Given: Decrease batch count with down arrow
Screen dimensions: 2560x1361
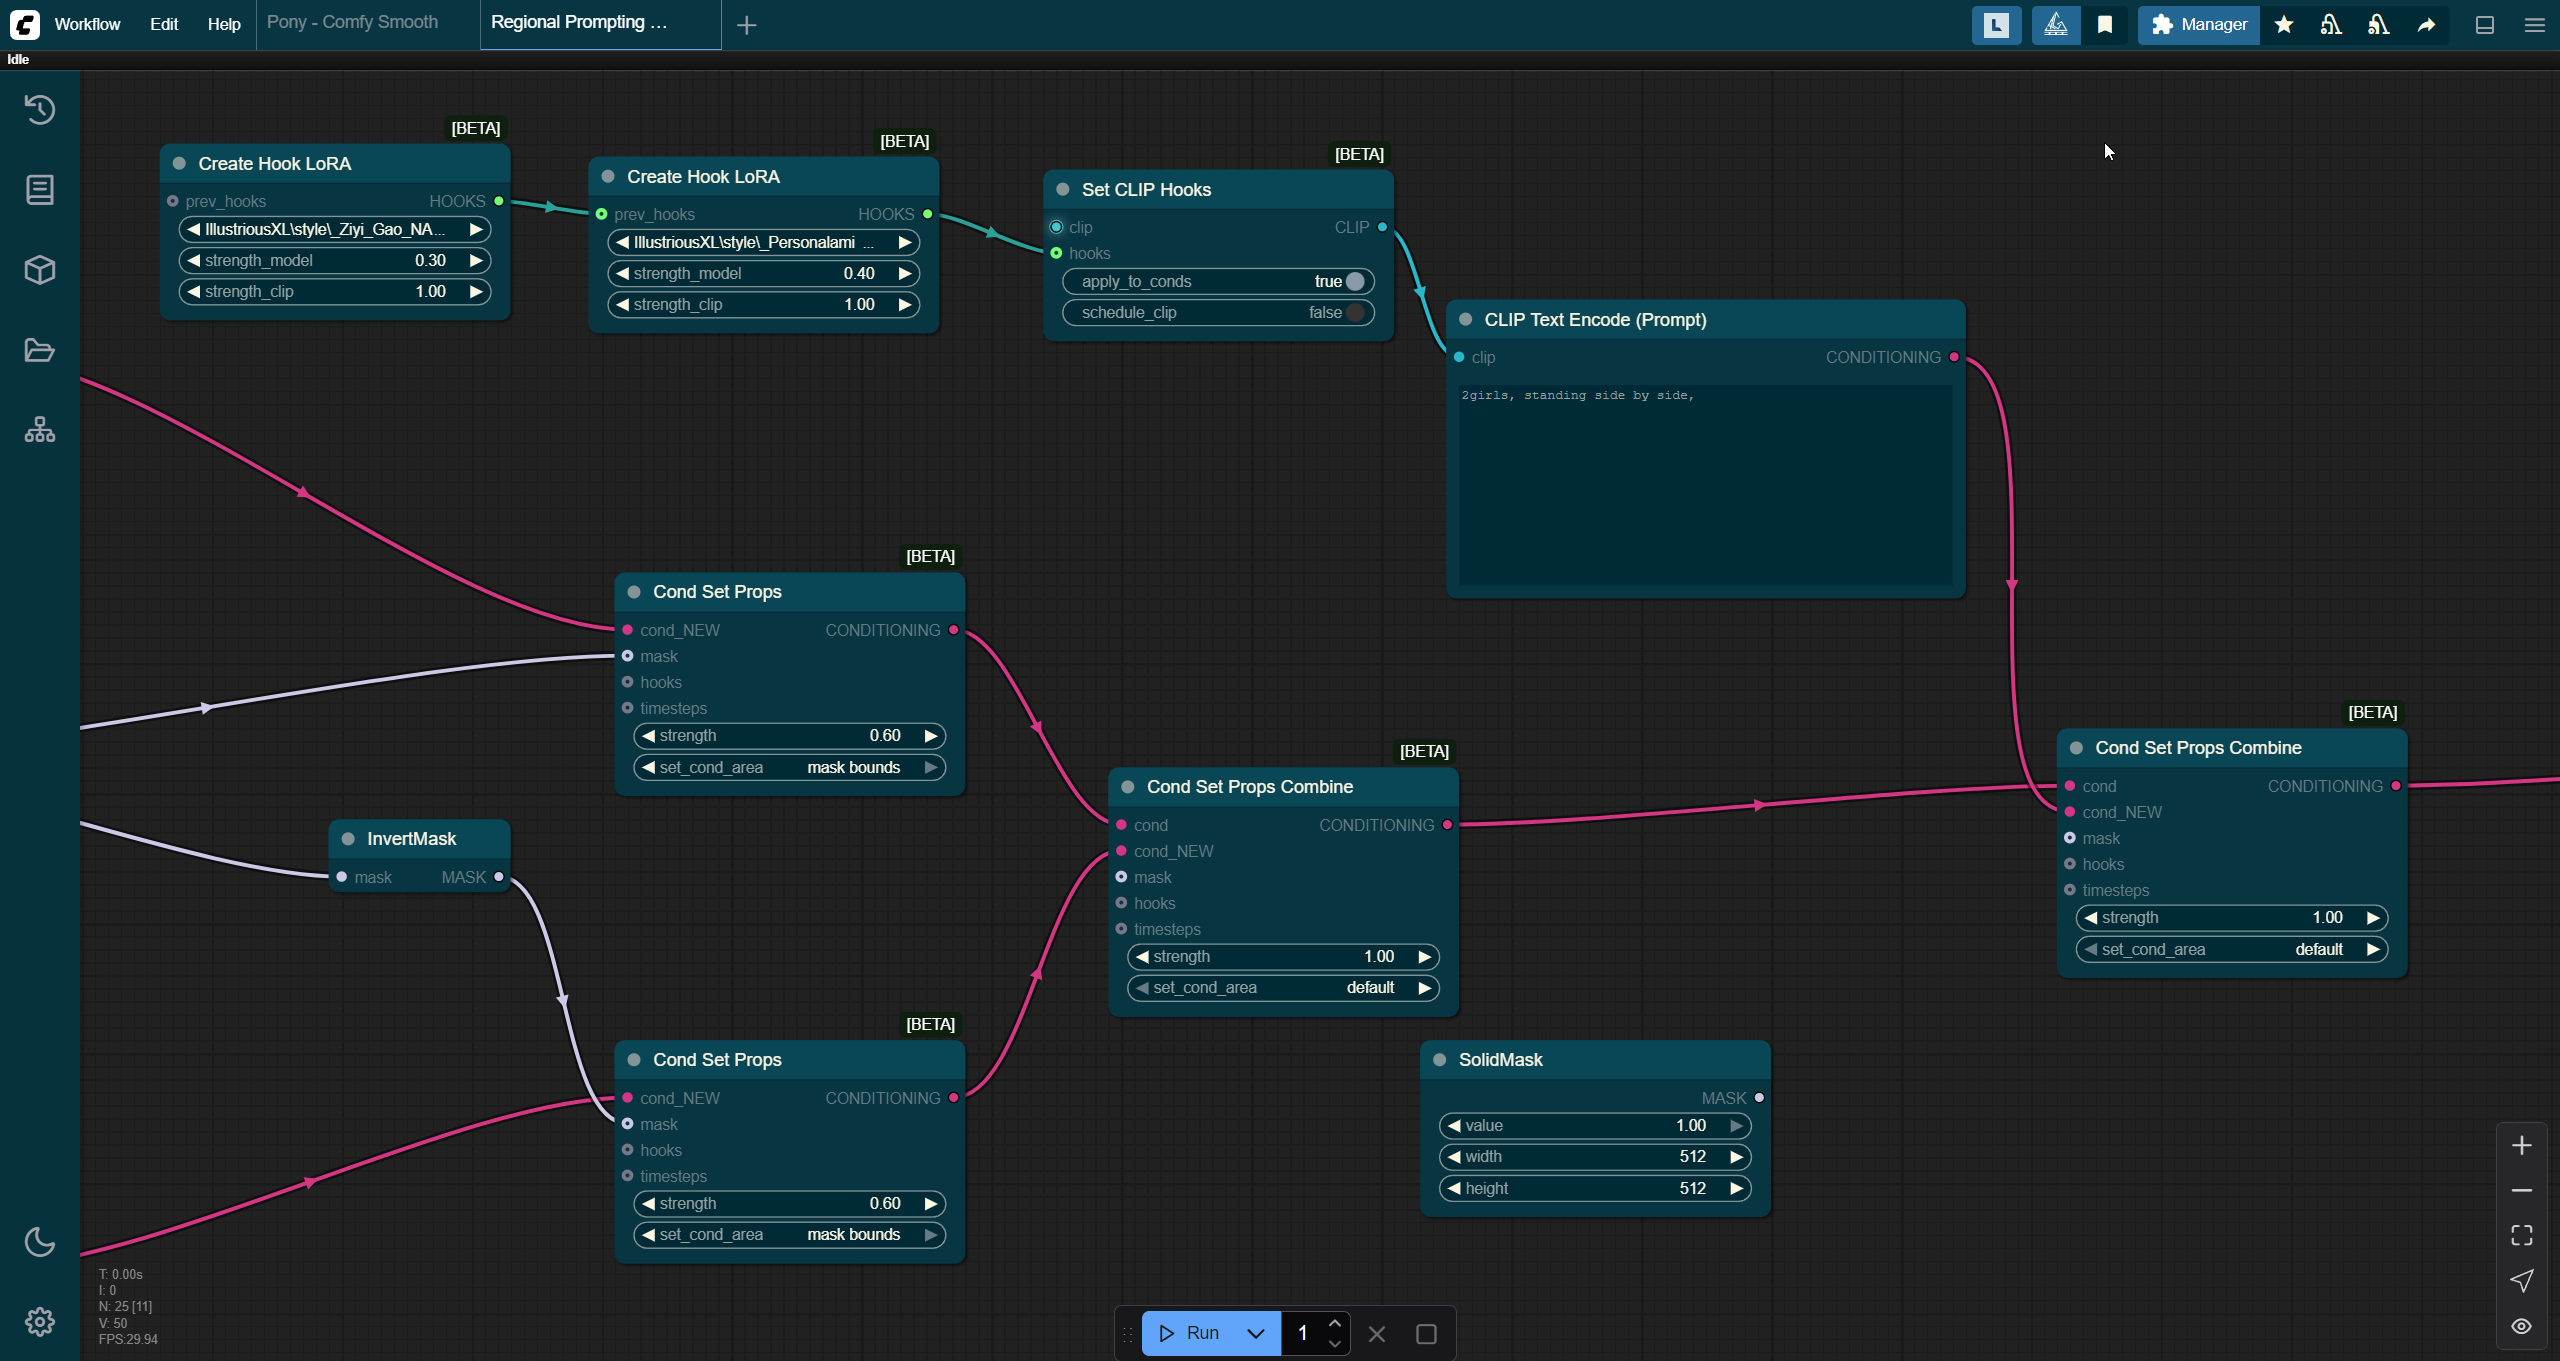Looking at the screenshot, I should [x=1335, y=1344].
